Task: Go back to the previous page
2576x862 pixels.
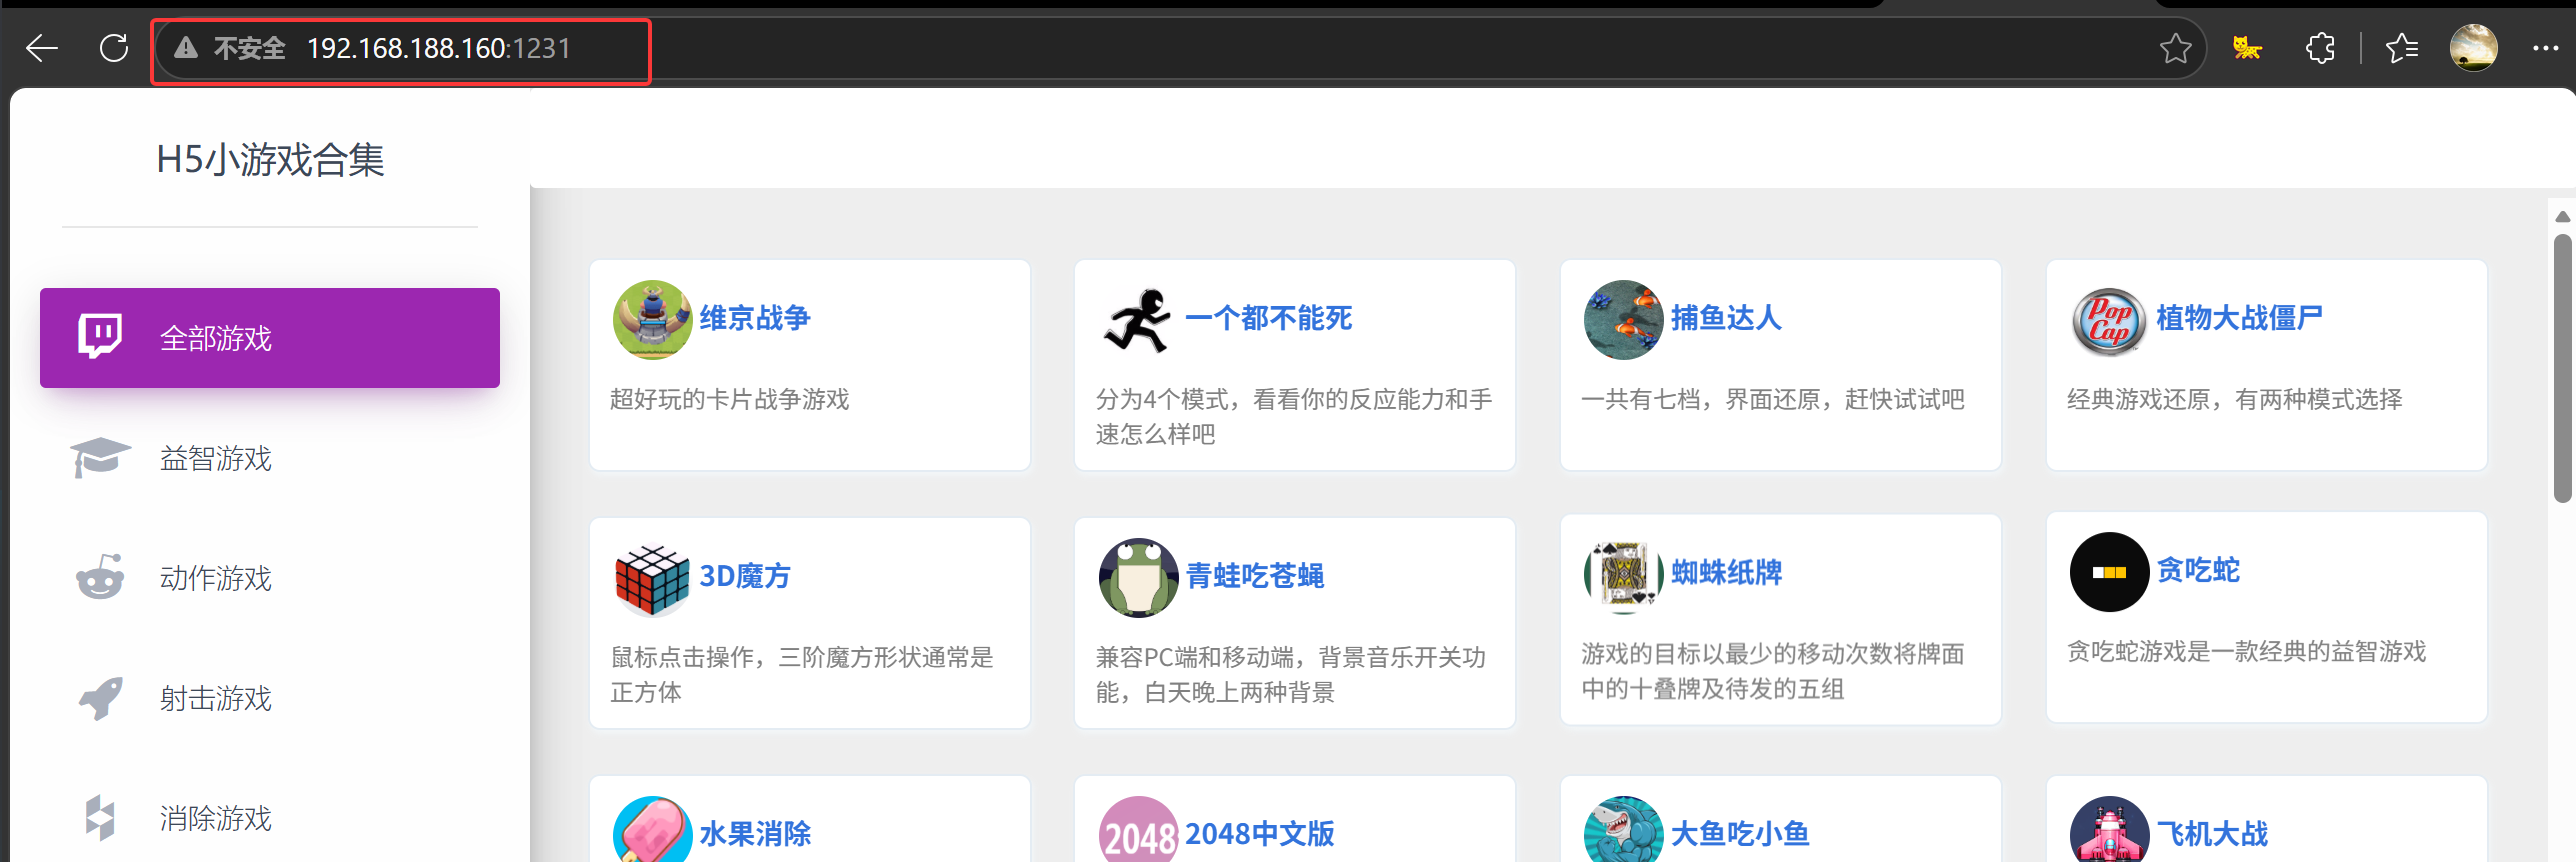Action: [x=42, y=48]
